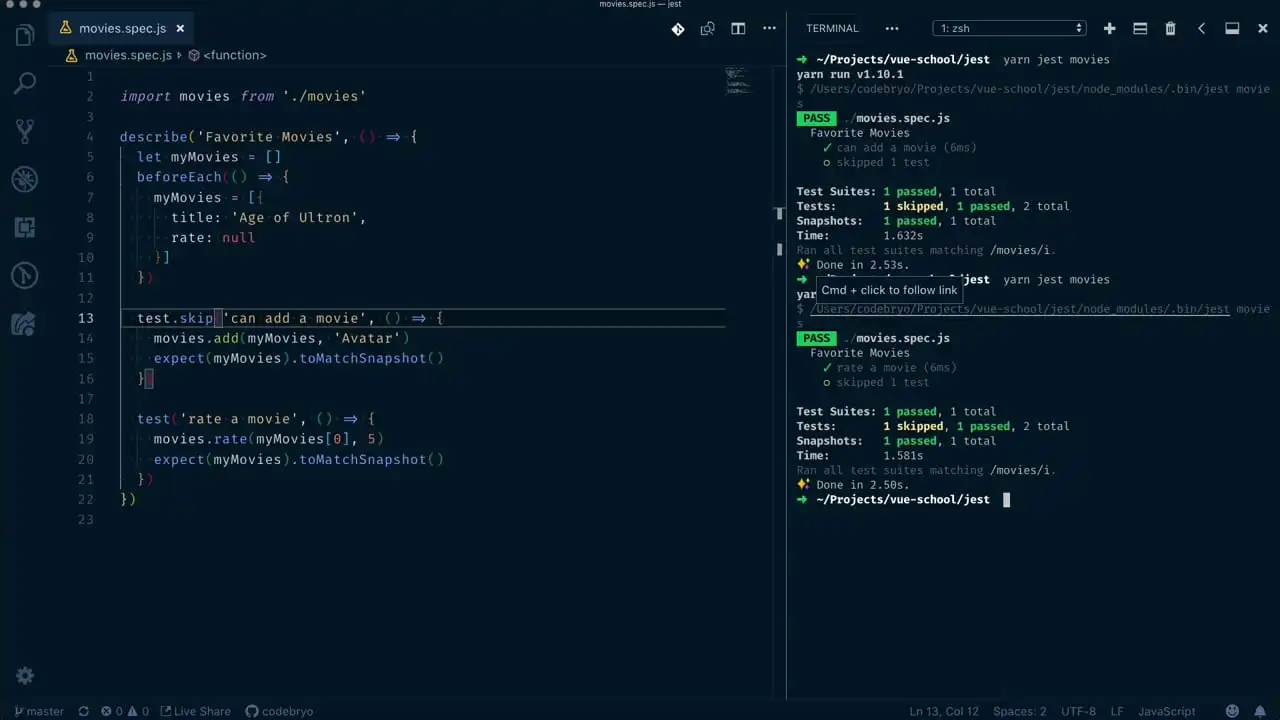Start Live Share from the status bar

click(195, 711)
